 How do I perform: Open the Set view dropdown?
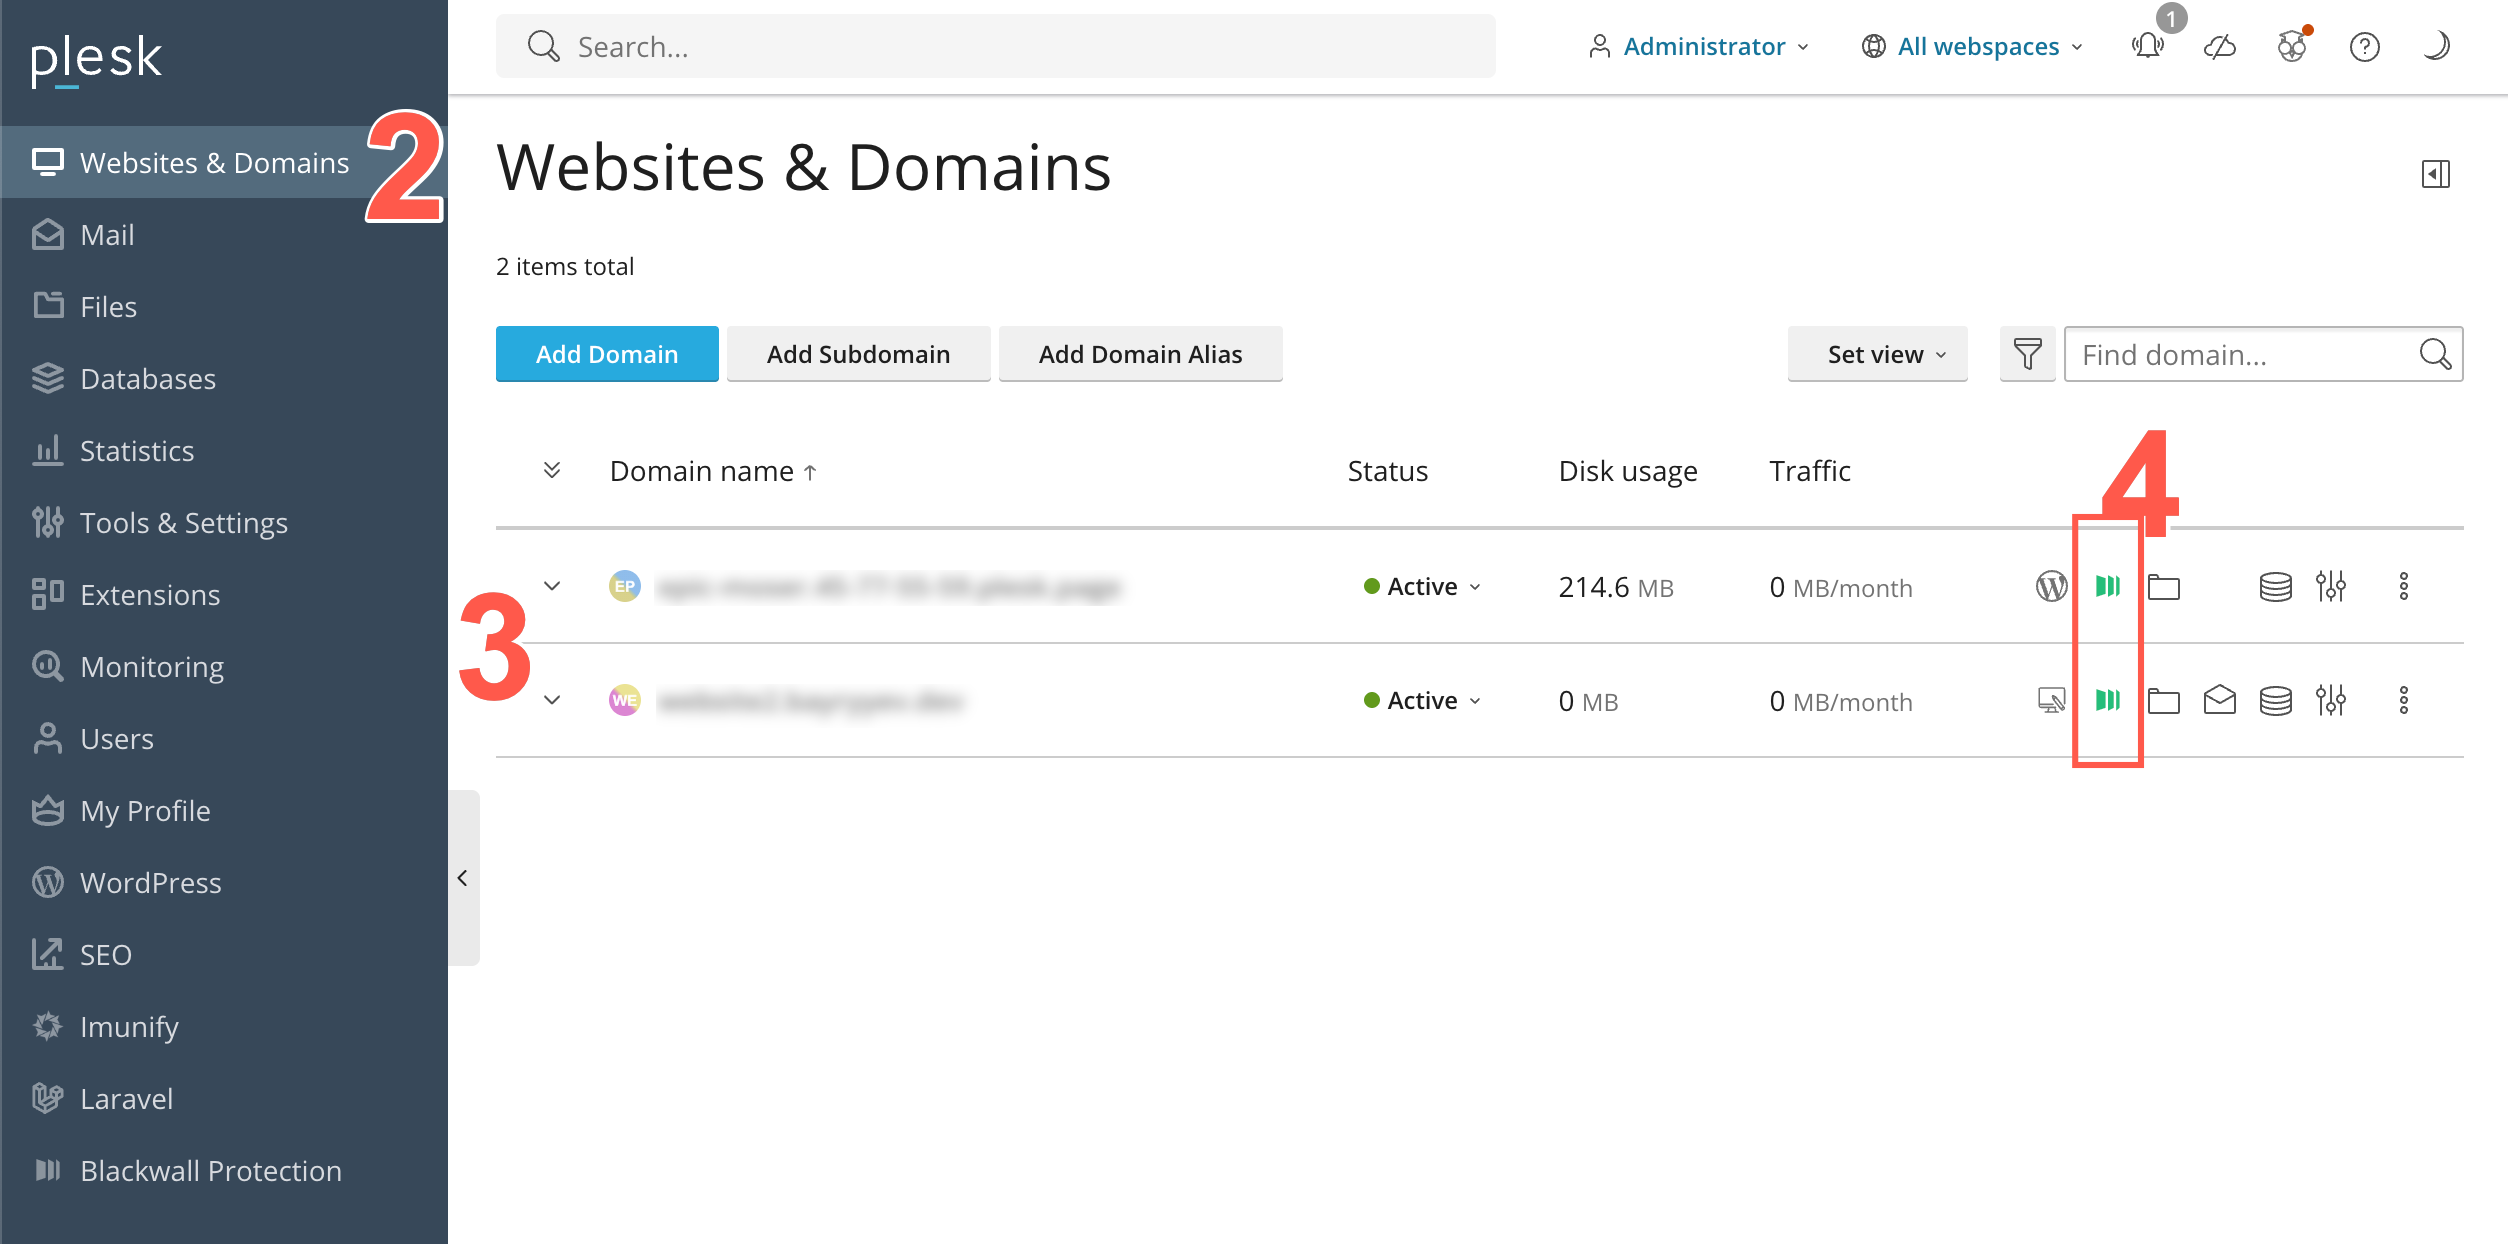click(x=1876, y=354)
